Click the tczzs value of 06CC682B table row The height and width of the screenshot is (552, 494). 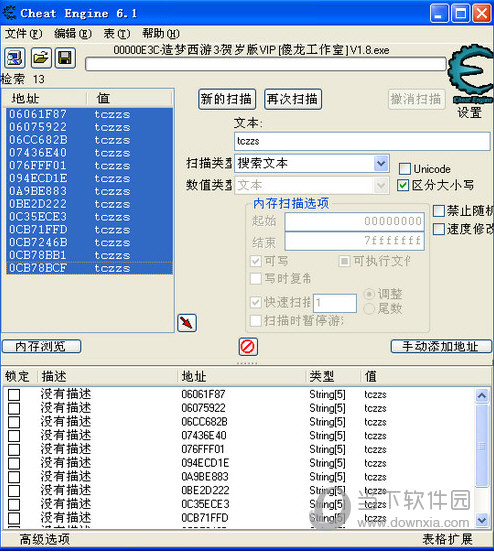(x=375, y=422)
